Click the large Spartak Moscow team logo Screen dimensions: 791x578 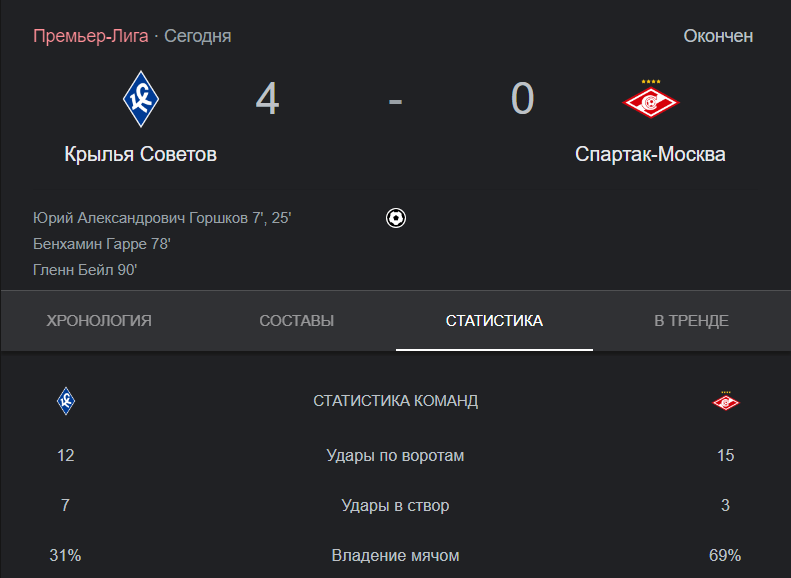(x=651, y=99)
